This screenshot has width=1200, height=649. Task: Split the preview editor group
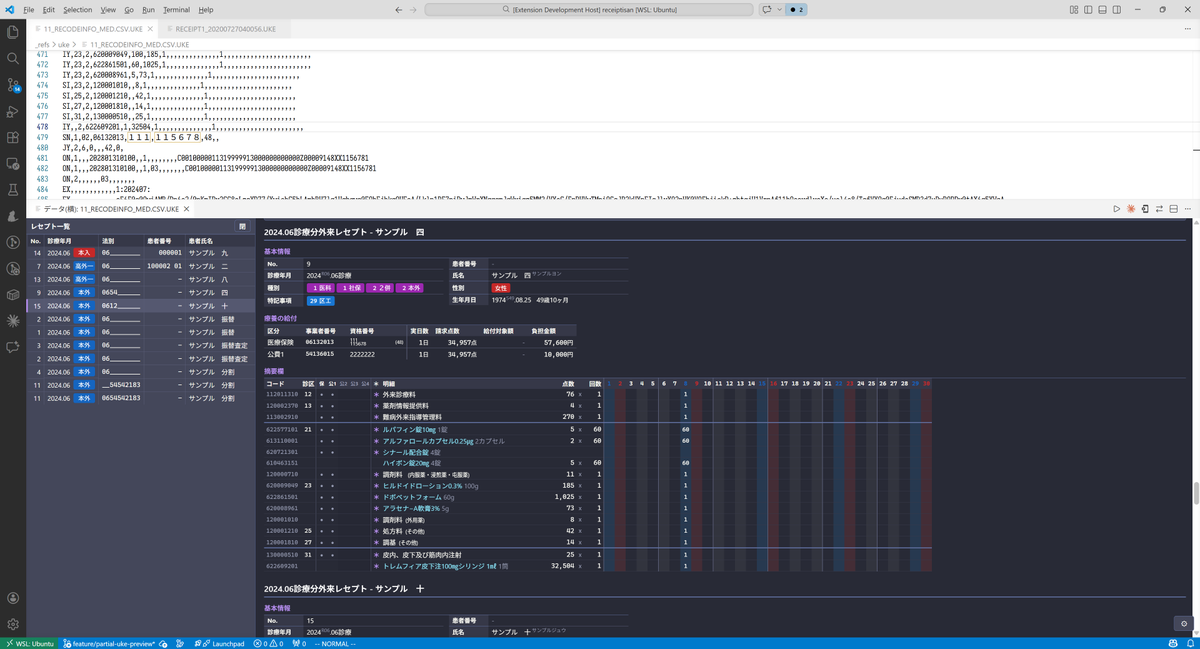(1173, 209)
